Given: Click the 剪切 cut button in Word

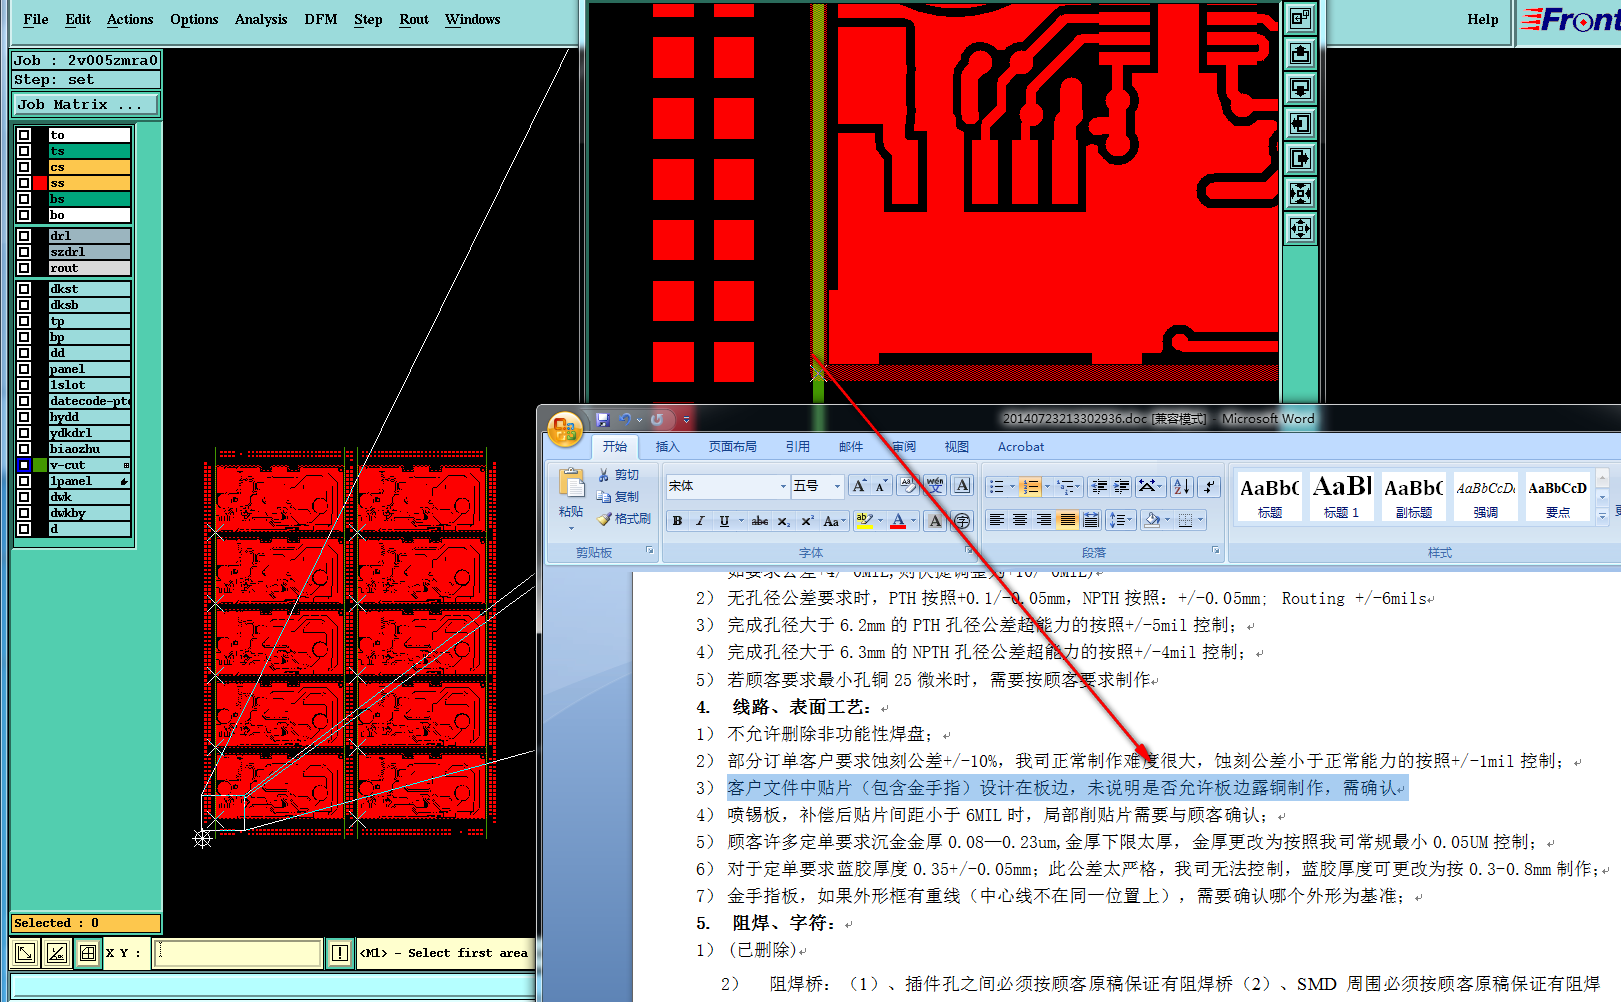Looking at the screenshot, I should click(x=619, y=475).
